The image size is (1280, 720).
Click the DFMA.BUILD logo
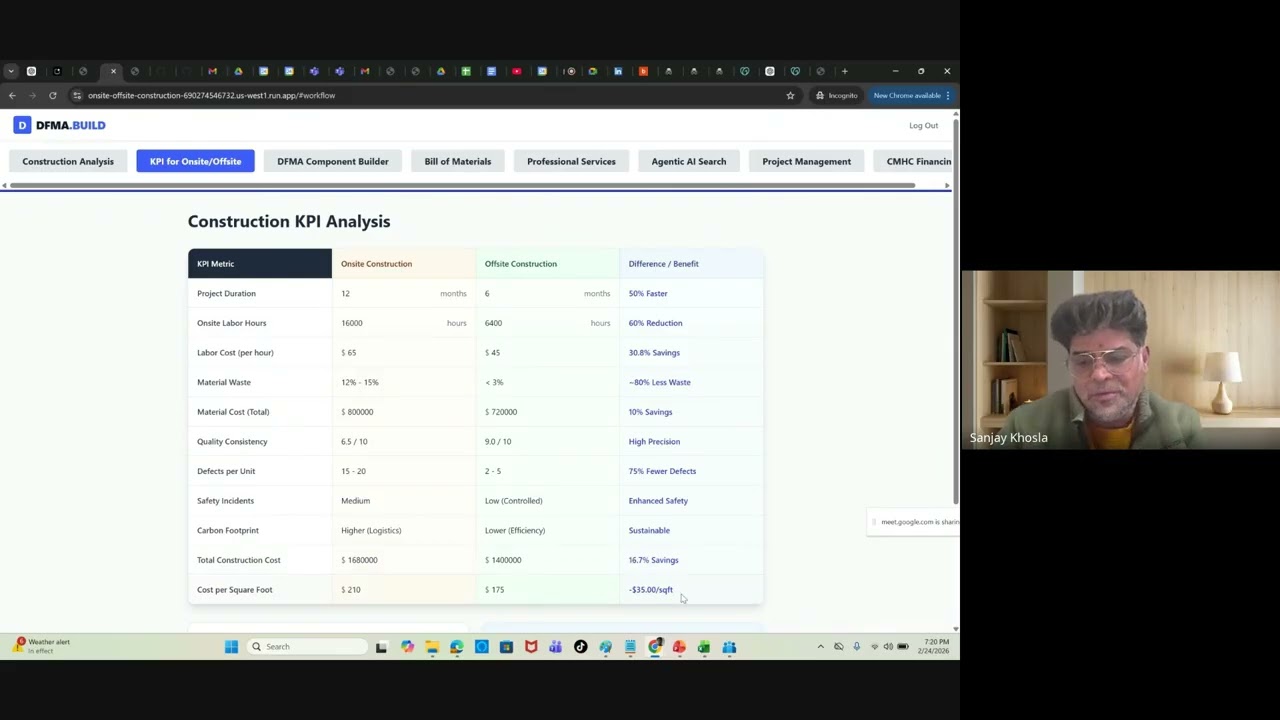tap(59, 125)
